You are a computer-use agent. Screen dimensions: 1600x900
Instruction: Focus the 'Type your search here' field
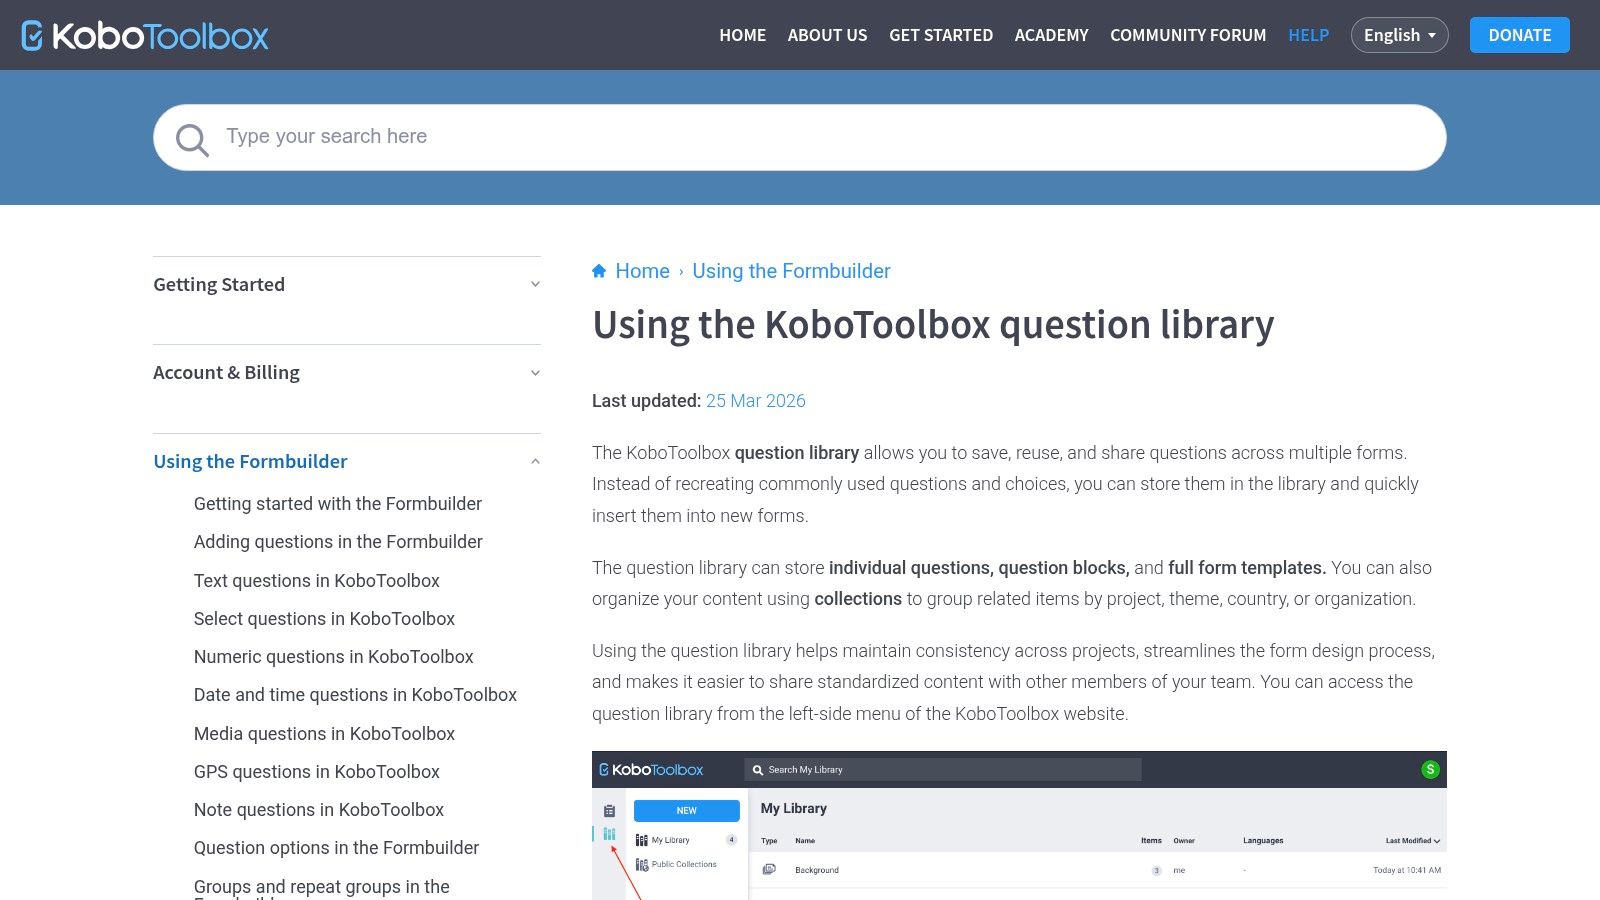(800, 137)
